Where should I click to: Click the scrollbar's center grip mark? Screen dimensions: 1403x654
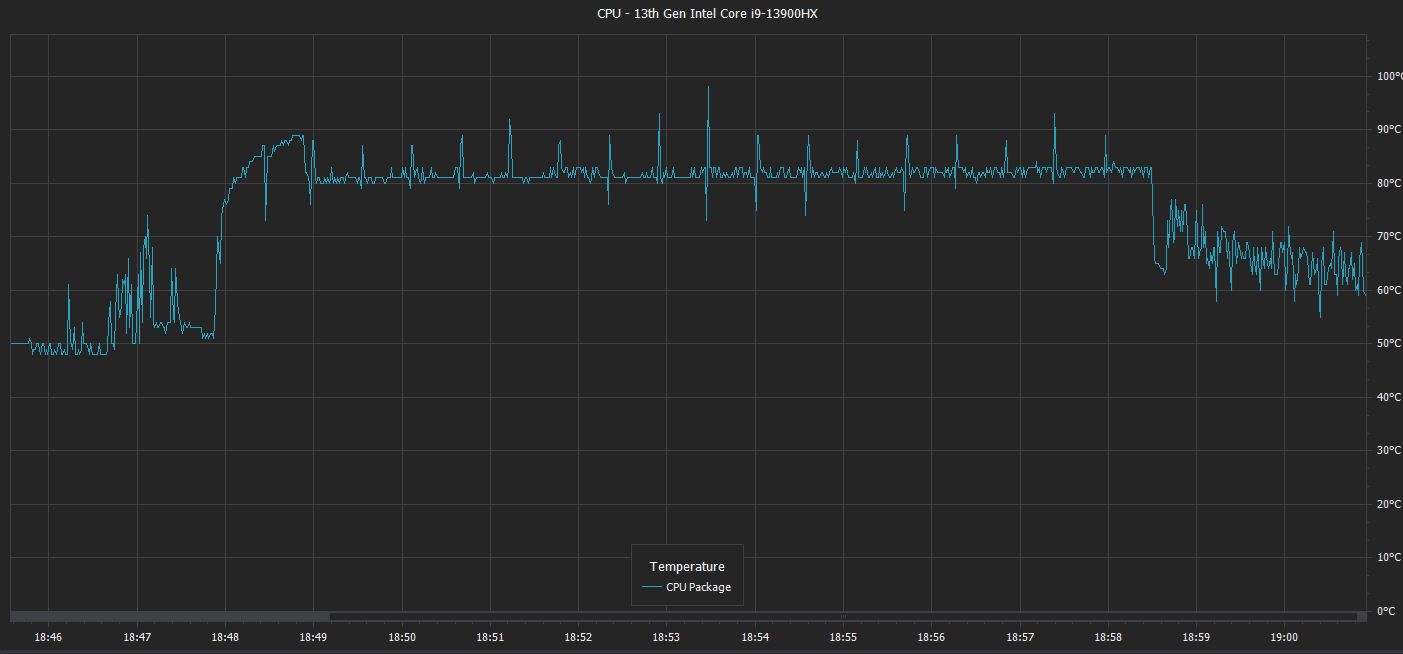pyautogui.click(x=843, y=616)
